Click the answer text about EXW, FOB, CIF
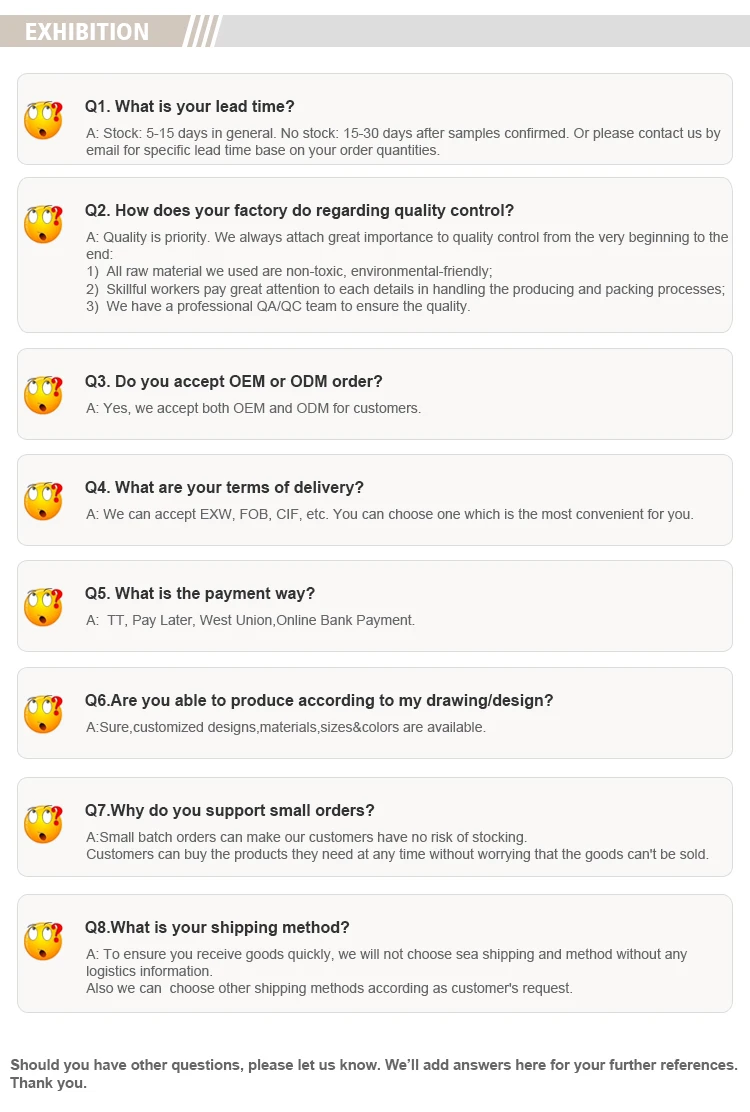This screenshot has width=750, height=1112. pyautogui.click(x=389, y=514)
